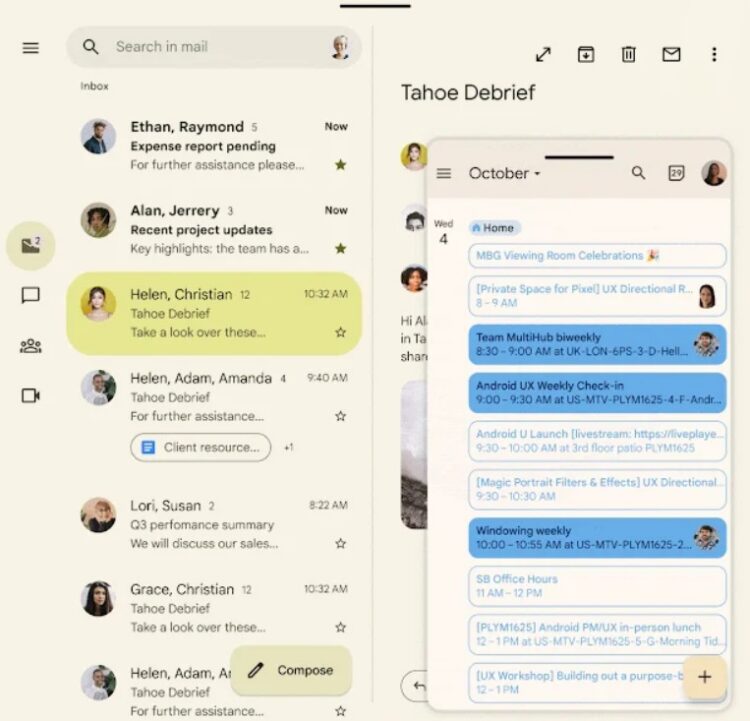
Task: Open the three-dot more options menu
Action: (x=713, y=55)
